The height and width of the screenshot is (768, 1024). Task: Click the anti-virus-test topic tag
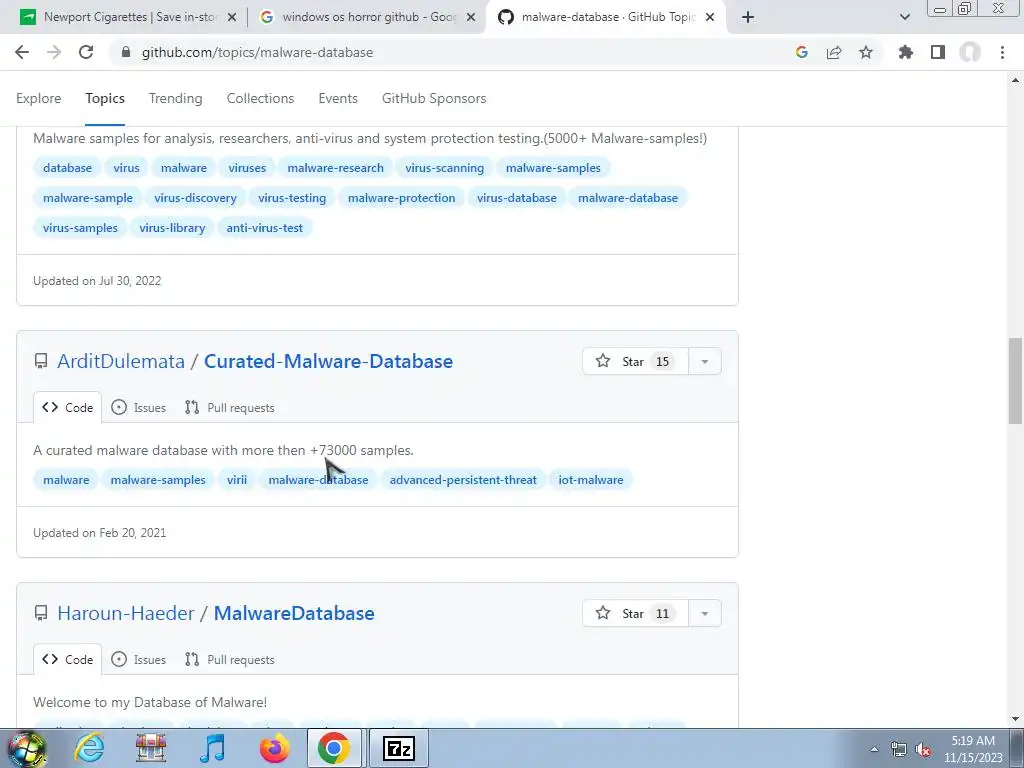click(264, 228)
